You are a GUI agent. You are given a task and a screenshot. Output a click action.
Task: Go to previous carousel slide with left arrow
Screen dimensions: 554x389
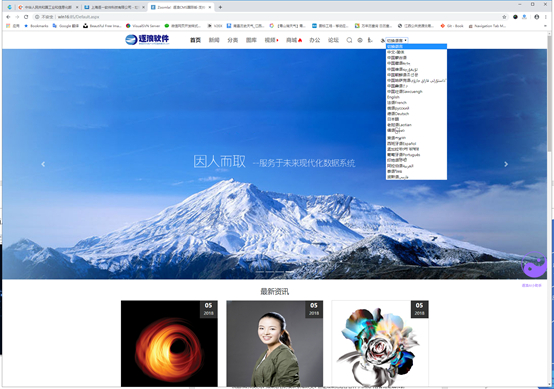(x=43, y=164)
